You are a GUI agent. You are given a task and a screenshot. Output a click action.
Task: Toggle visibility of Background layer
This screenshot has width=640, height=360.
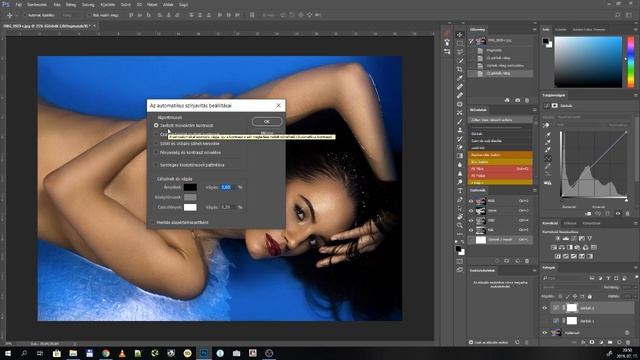(x=544, y=333)
